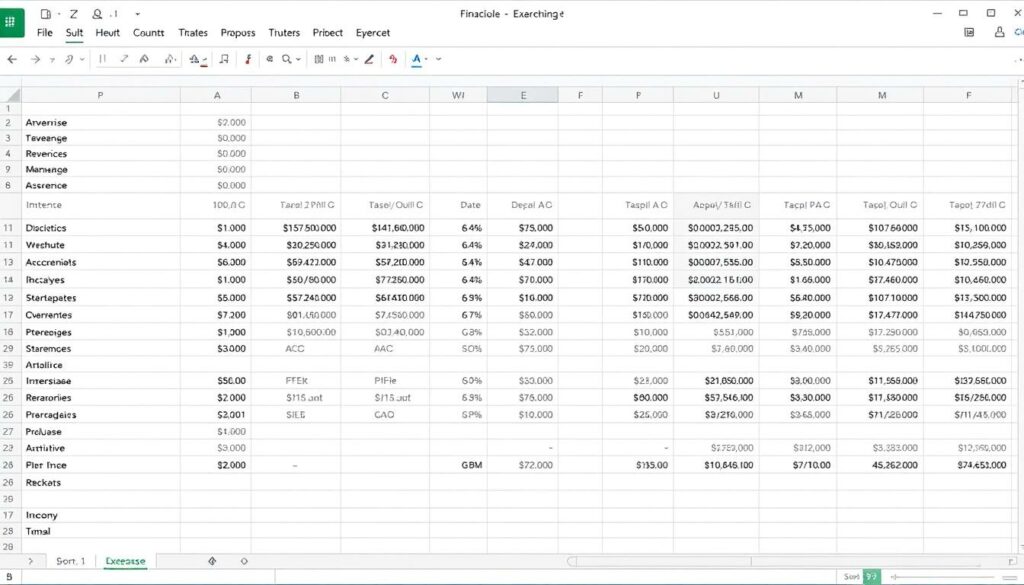This screenshot has width=1024, height=585.
Task: Expand the chevron at toolbar end
Action: [x=439, y=59]
